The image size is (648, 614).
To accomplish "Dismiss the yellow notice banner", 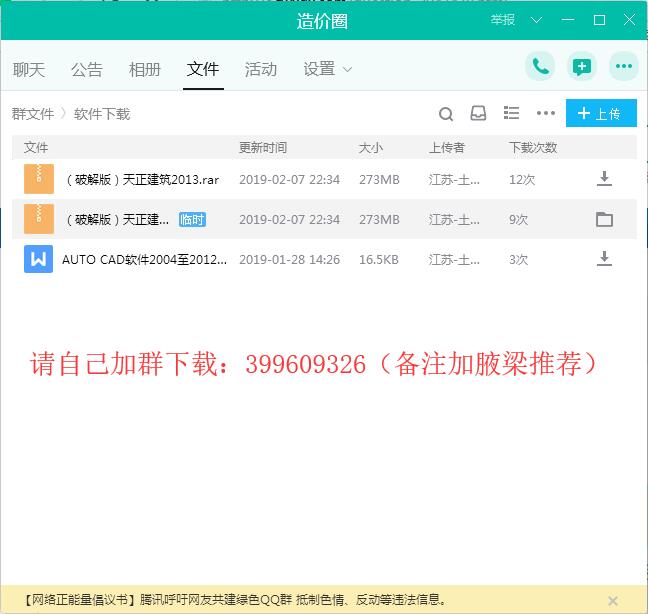I will pos(613,601).
